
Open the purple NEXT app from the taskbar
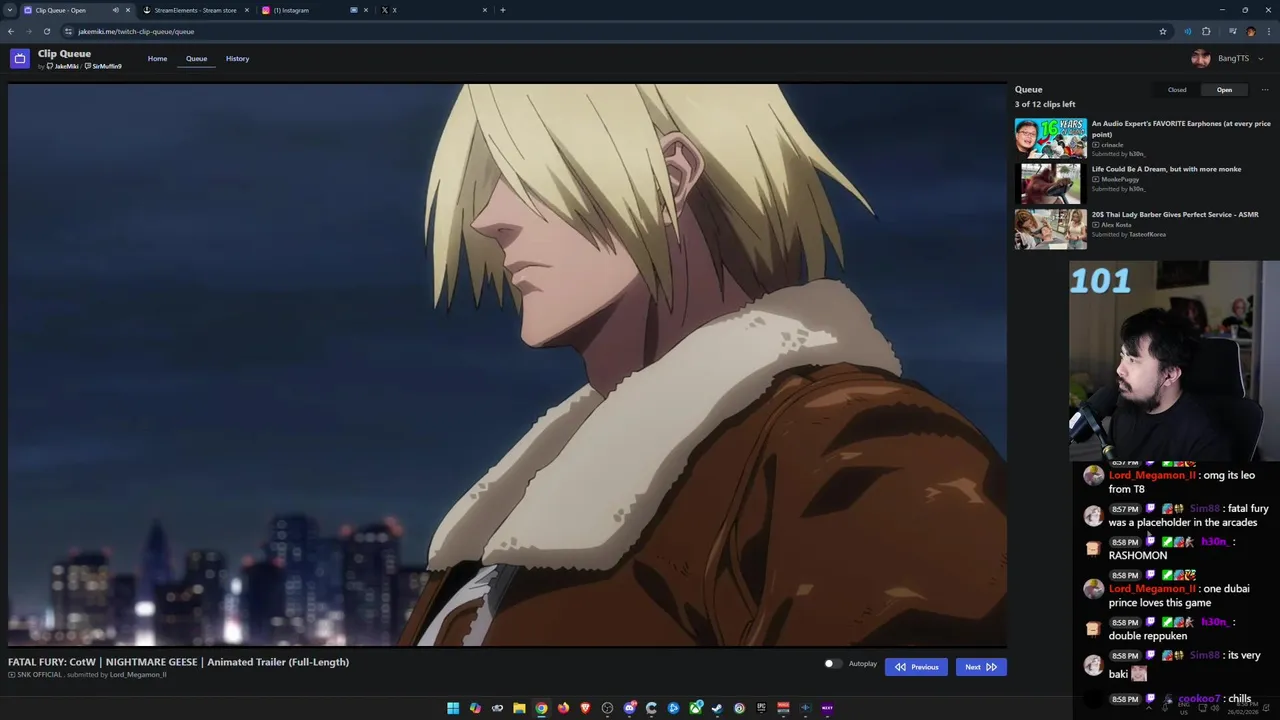pyautogui.click(x=827, y=708)
